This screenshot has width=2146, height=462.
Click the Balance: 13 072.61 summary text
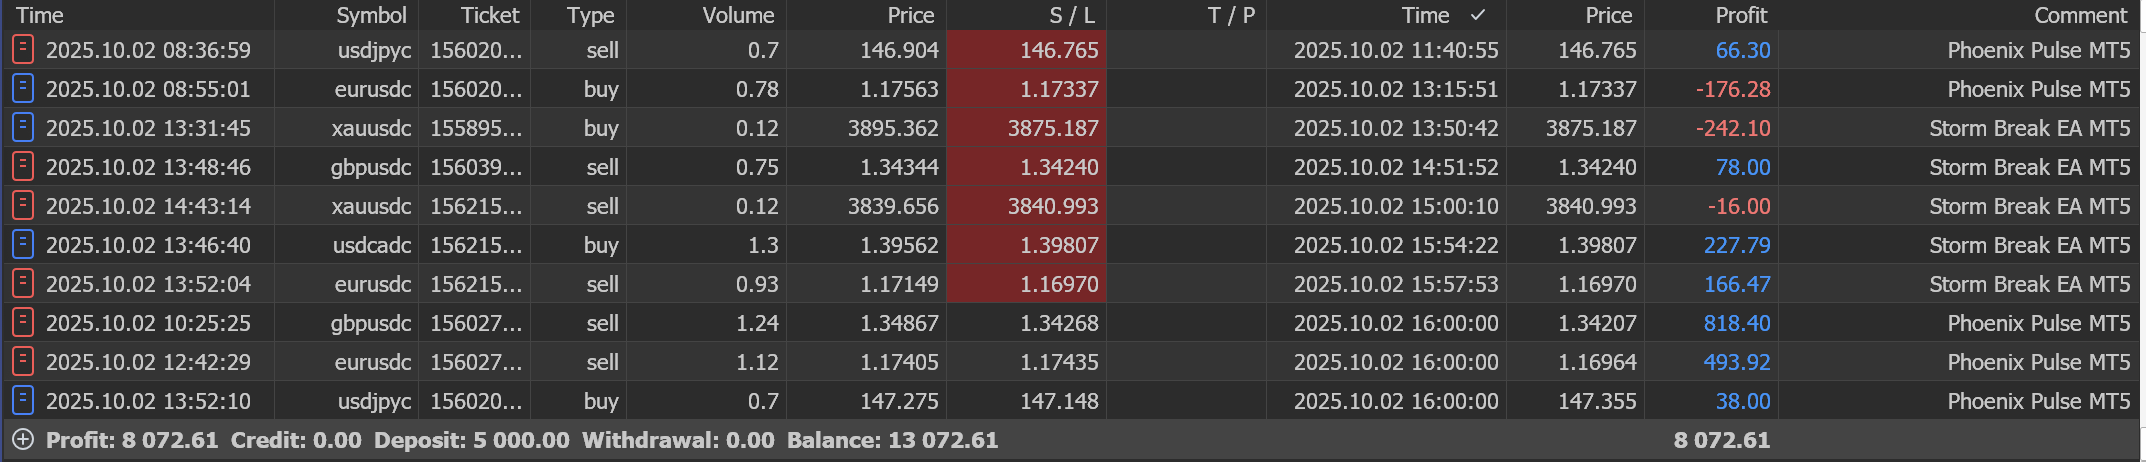click(x=892, y=440)
